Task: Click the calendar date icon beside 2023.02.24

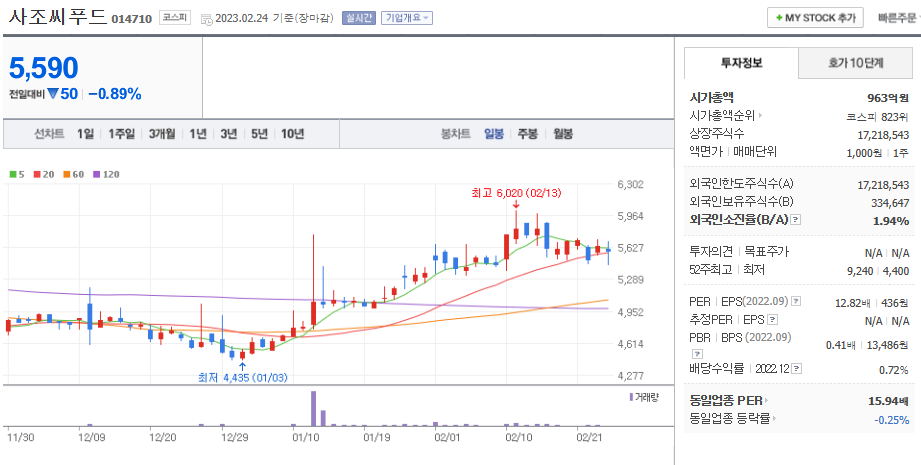Action: coord(207,19)
